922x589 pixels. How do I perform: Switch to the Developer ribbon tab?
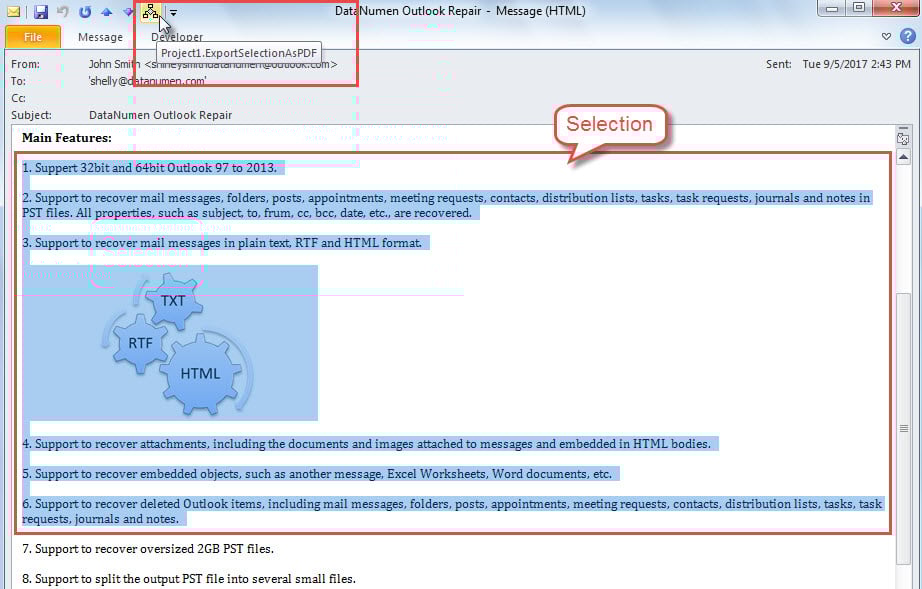point(176,37)
